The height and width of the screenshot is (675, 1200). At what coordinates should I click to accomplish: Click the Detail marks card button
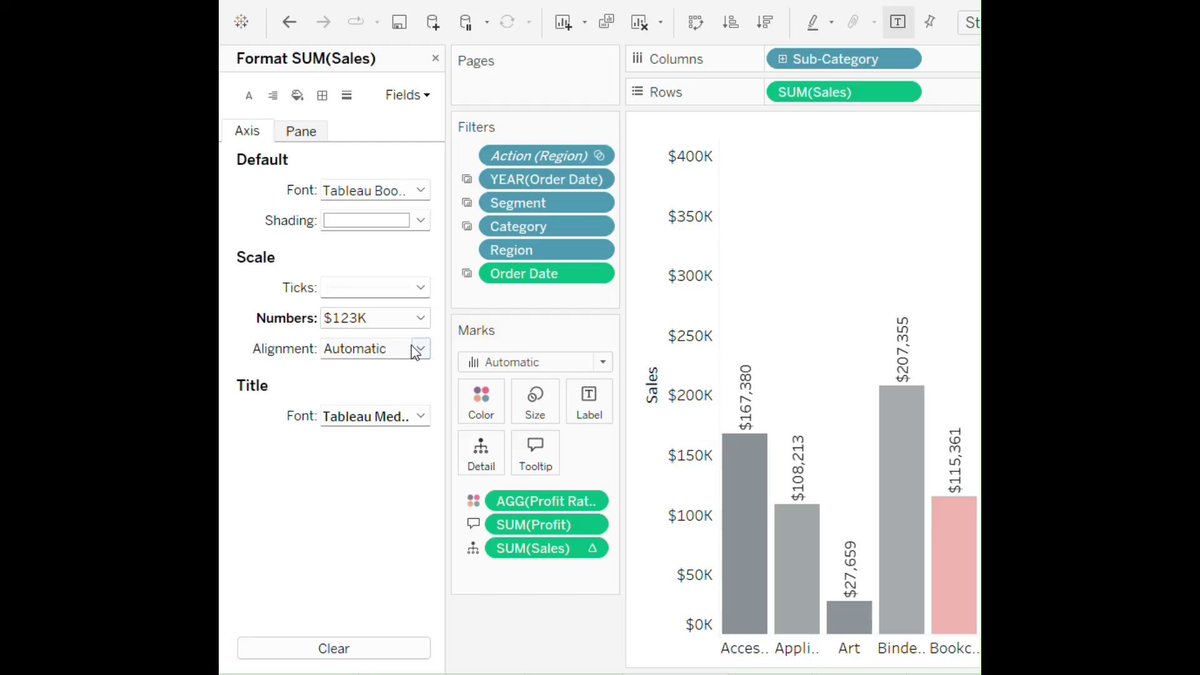click(481, 453)
